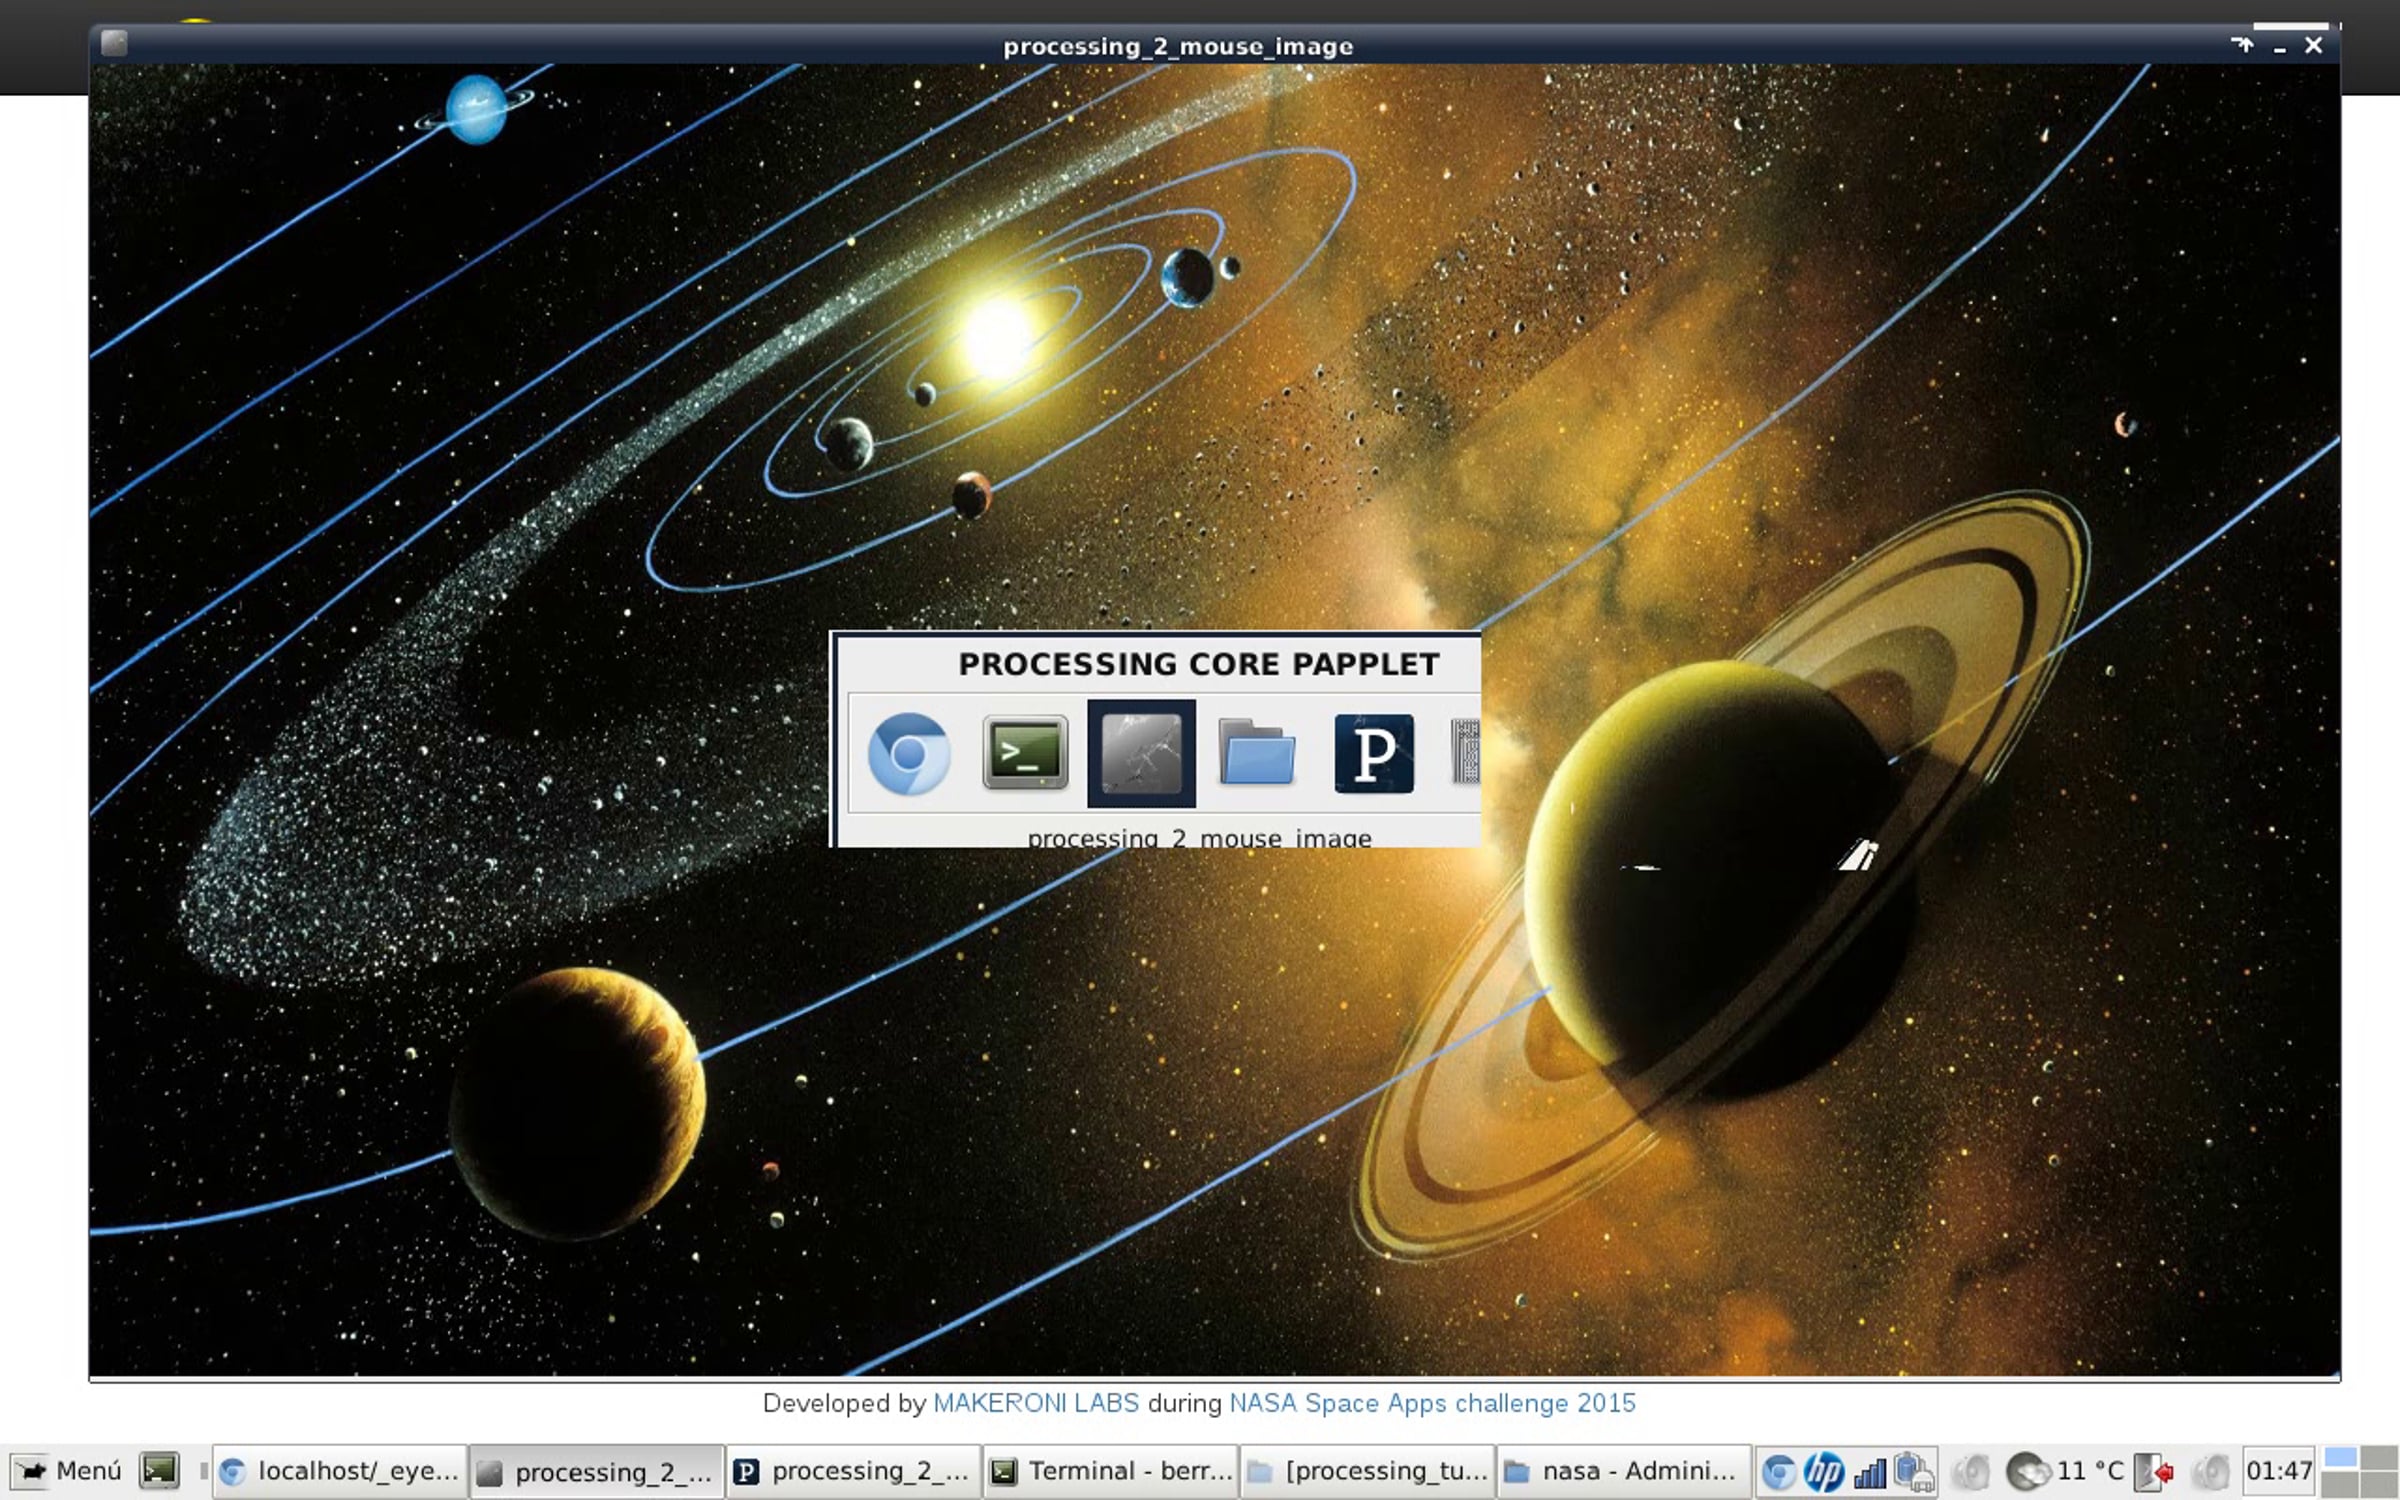Open the NASA Space Apps challenge 2015 link
This screenshot has width=2400, height=1500.
[1432, 1403]
